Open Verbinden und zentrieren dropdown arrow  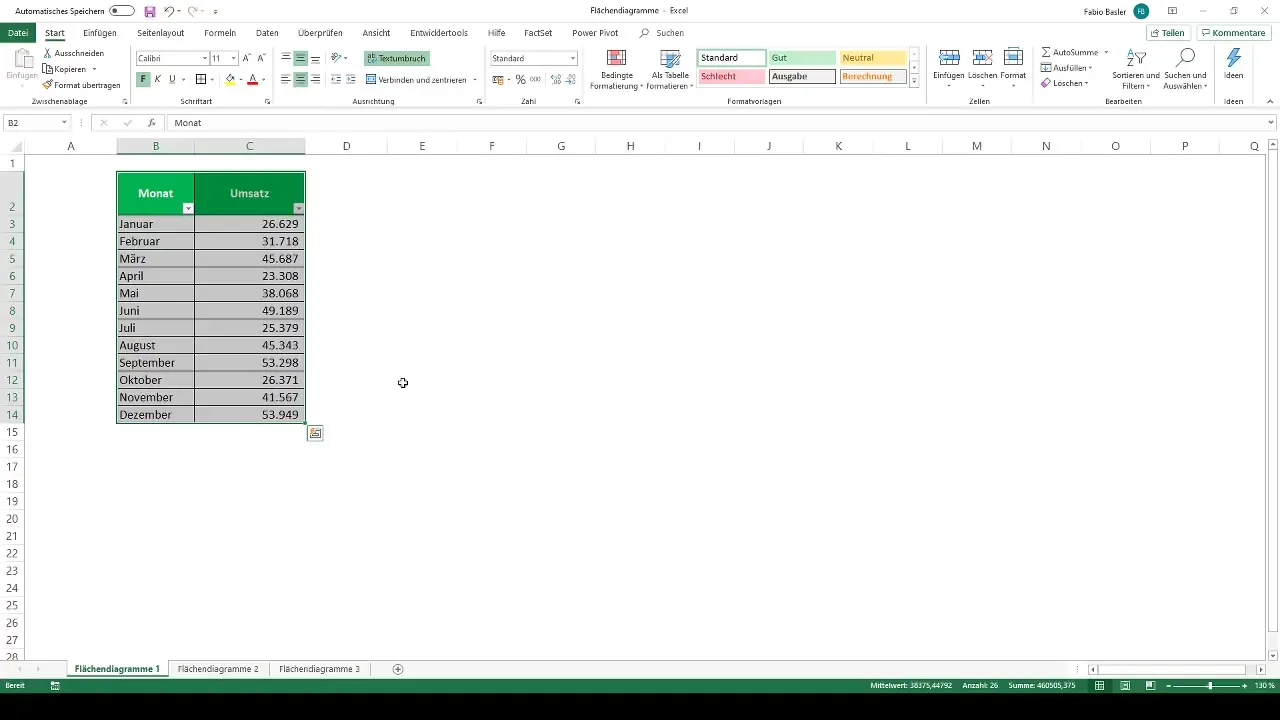click(x=474, y=79)
